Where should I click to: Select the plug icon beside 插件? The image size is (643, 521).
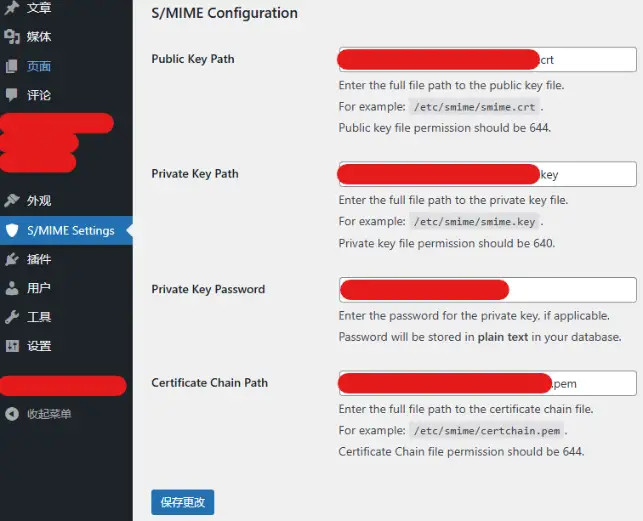[x=12, y=259]
